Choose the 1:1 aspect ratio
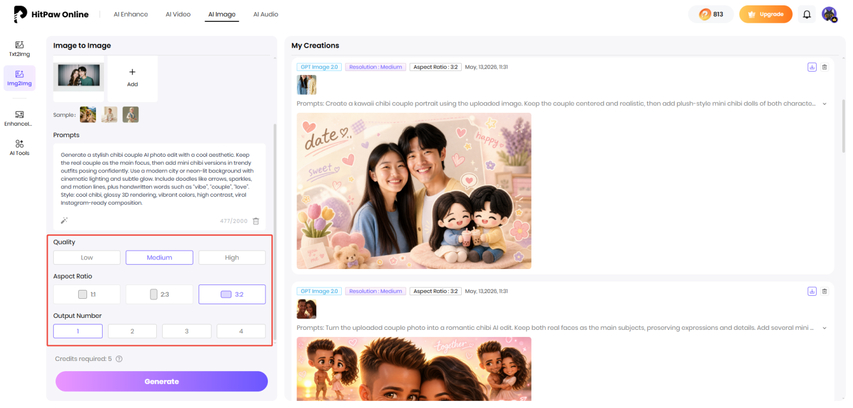Screen dimensions: 853x408 click(87, 294)
